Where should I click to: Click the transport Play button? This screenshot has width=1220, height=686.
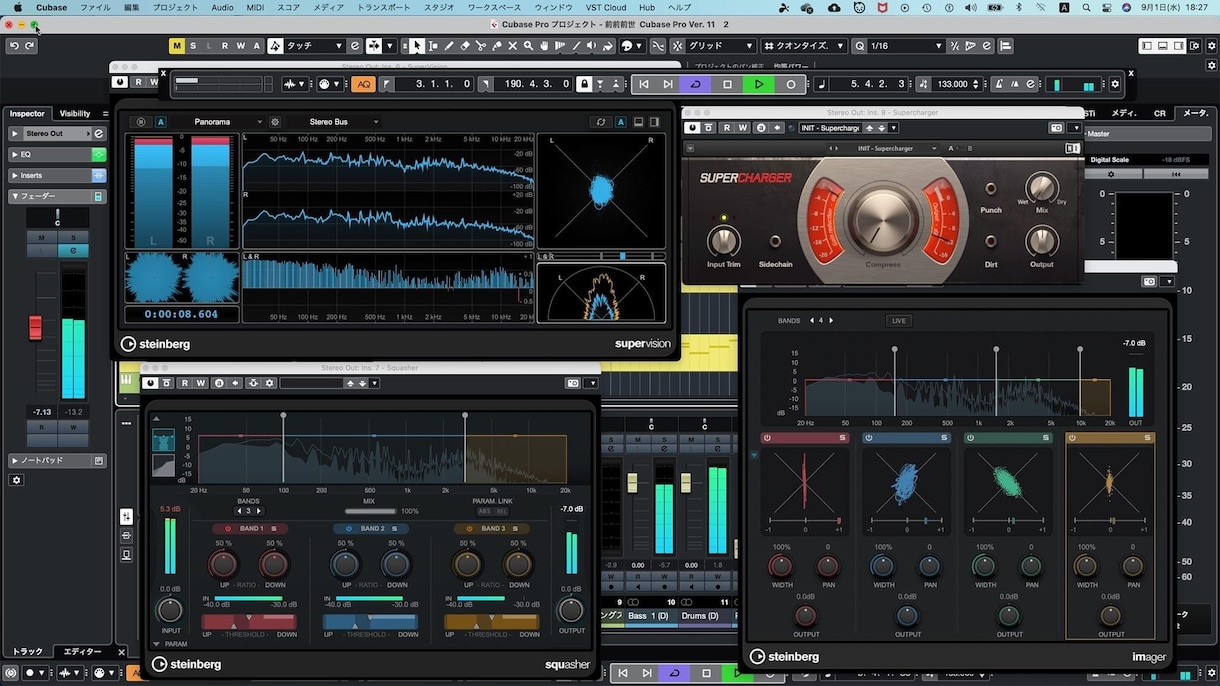[759, 84]
